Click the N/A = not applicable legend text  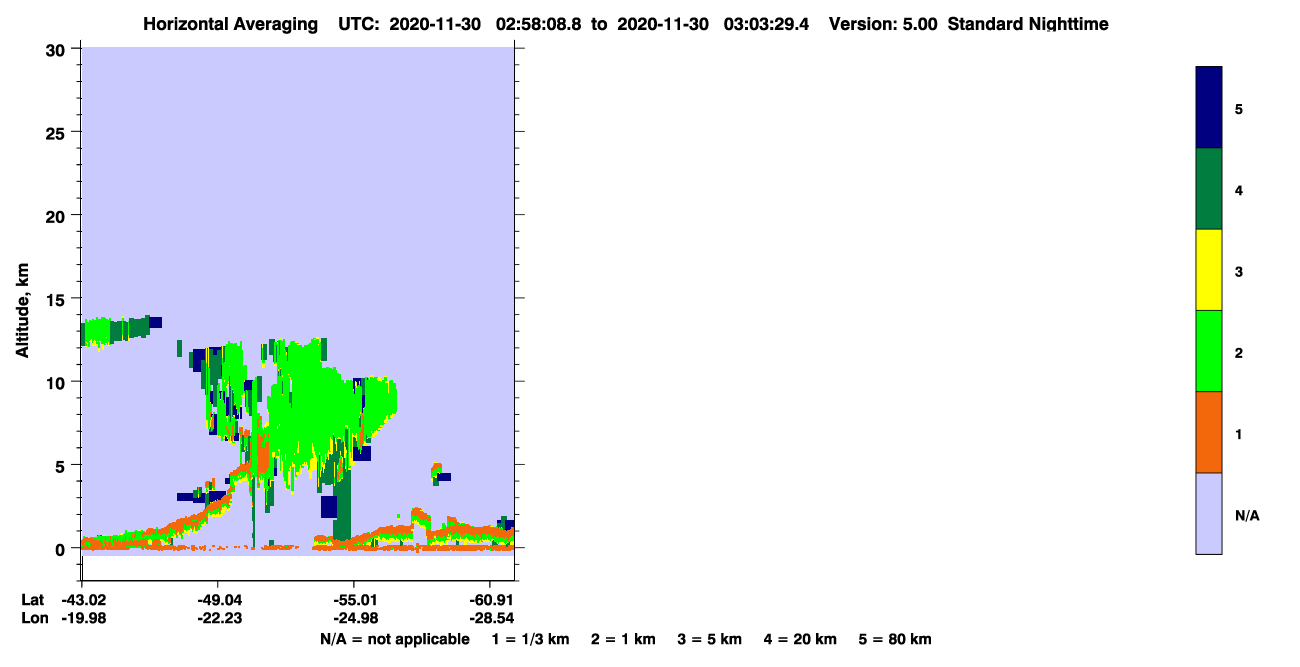point(394,639)
